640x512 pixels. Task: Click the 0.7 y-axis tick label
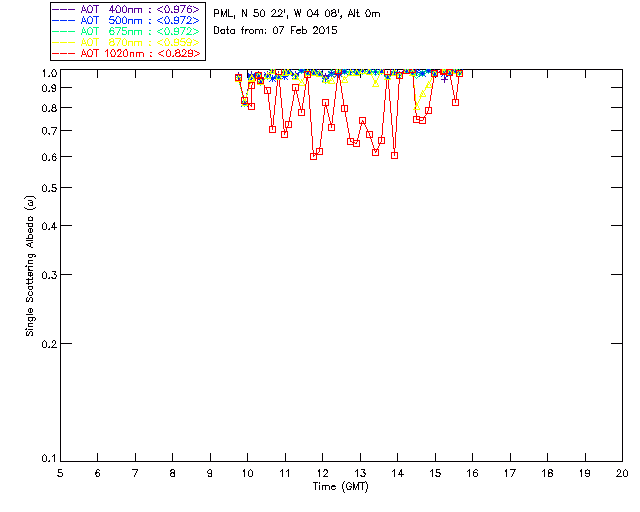49,131
